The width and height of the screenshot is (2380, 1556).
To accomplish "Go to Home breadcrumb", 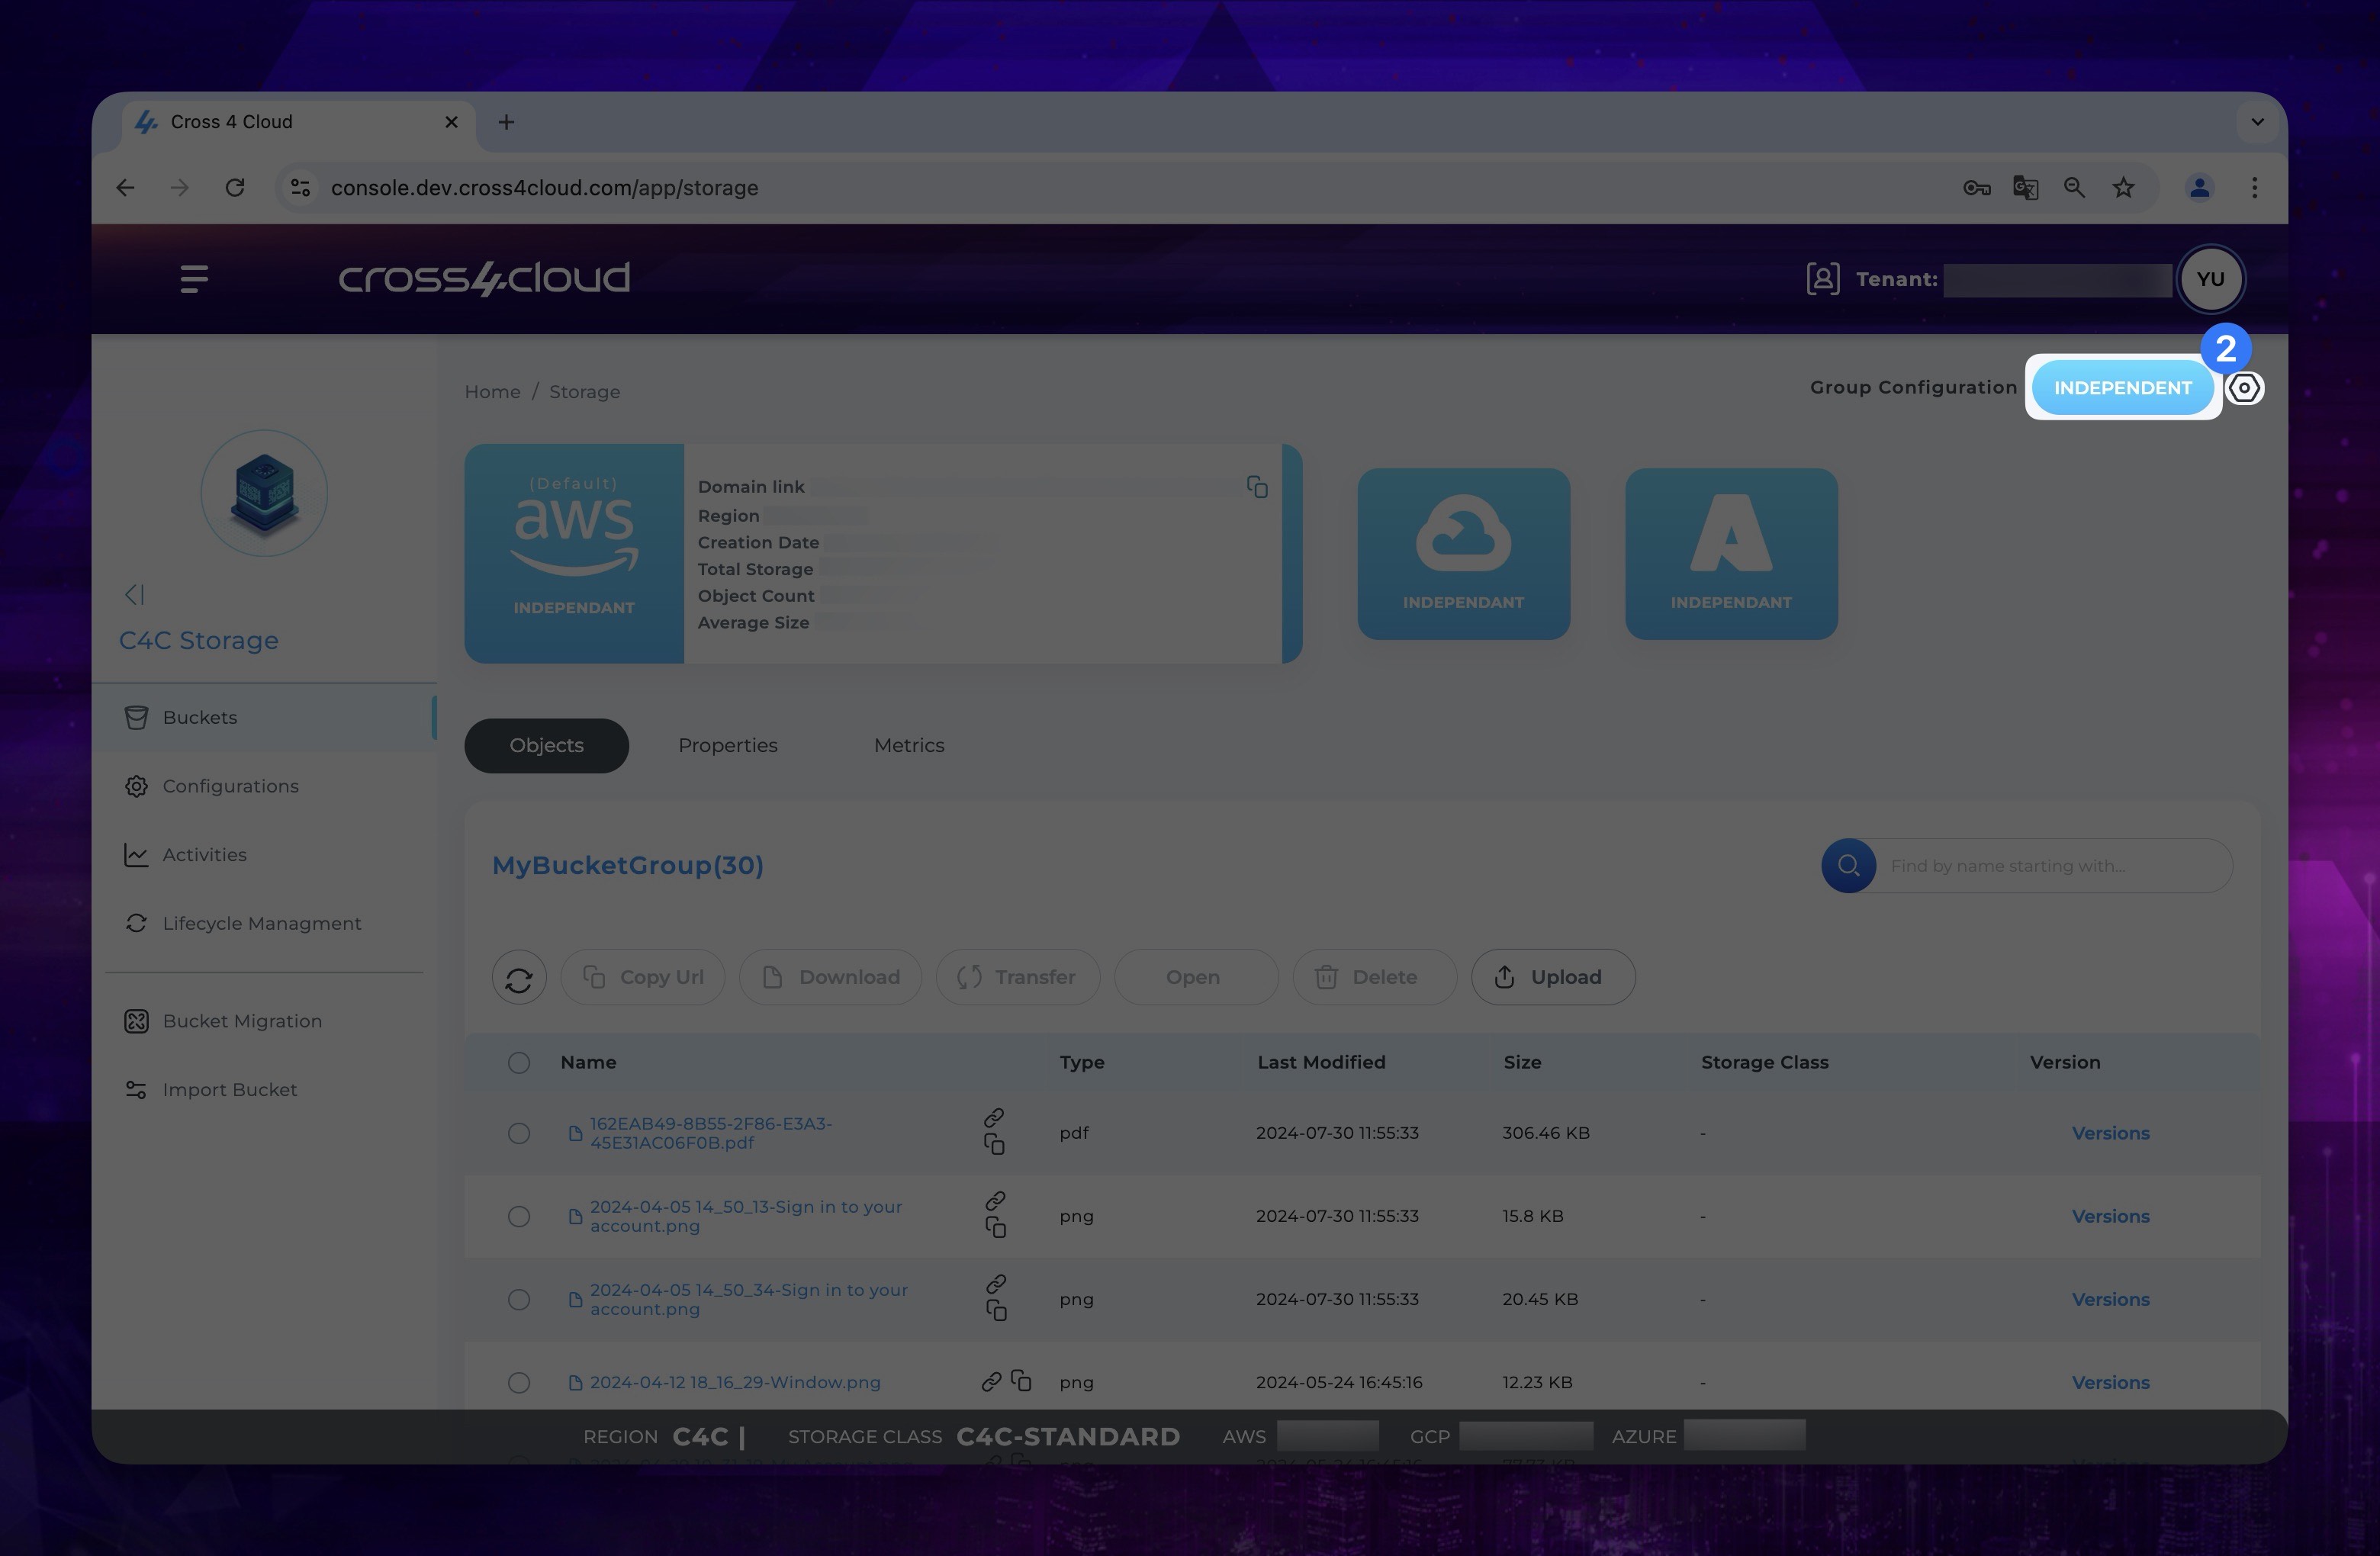I will [492, 392].
